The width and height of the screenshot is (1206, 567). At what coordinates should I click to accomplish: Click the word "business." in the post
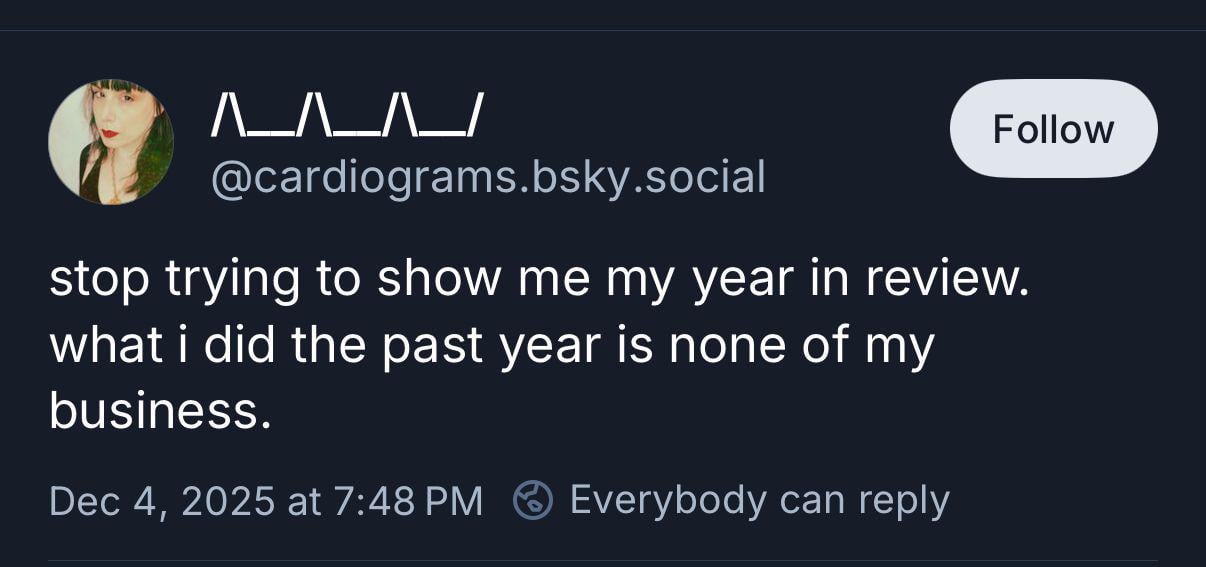point(160,410)
